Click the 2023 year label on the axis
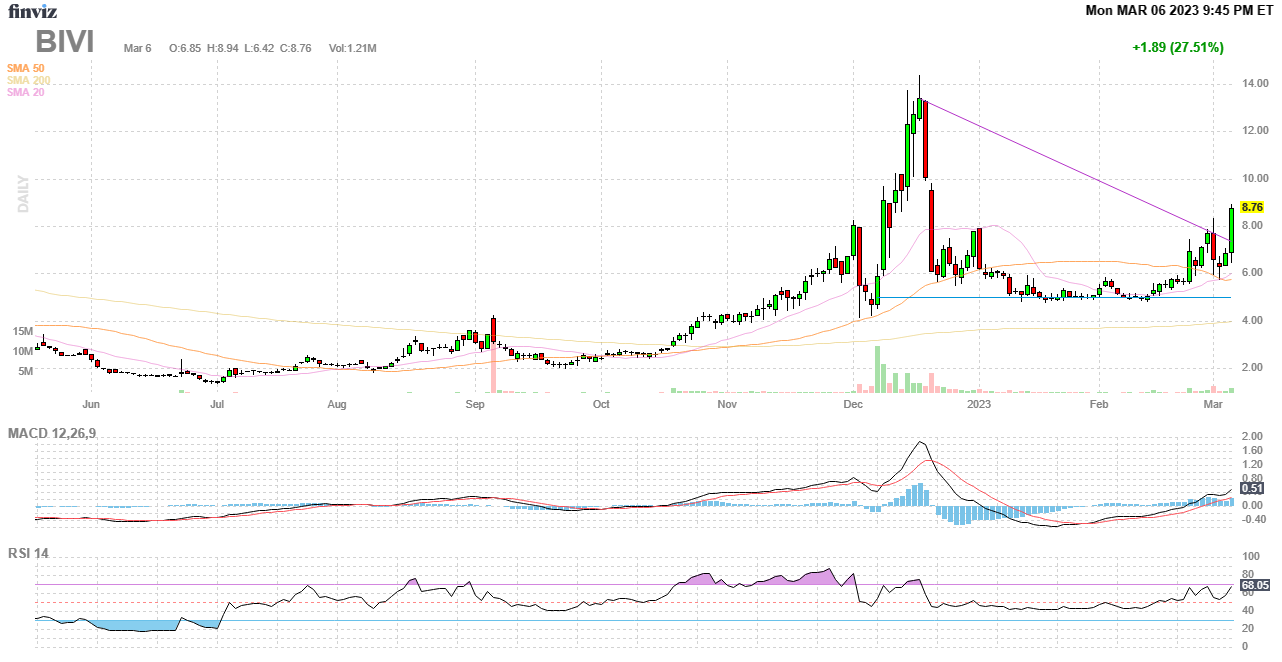The height and width of the screenshot is (662, 1282). (979, 405)
